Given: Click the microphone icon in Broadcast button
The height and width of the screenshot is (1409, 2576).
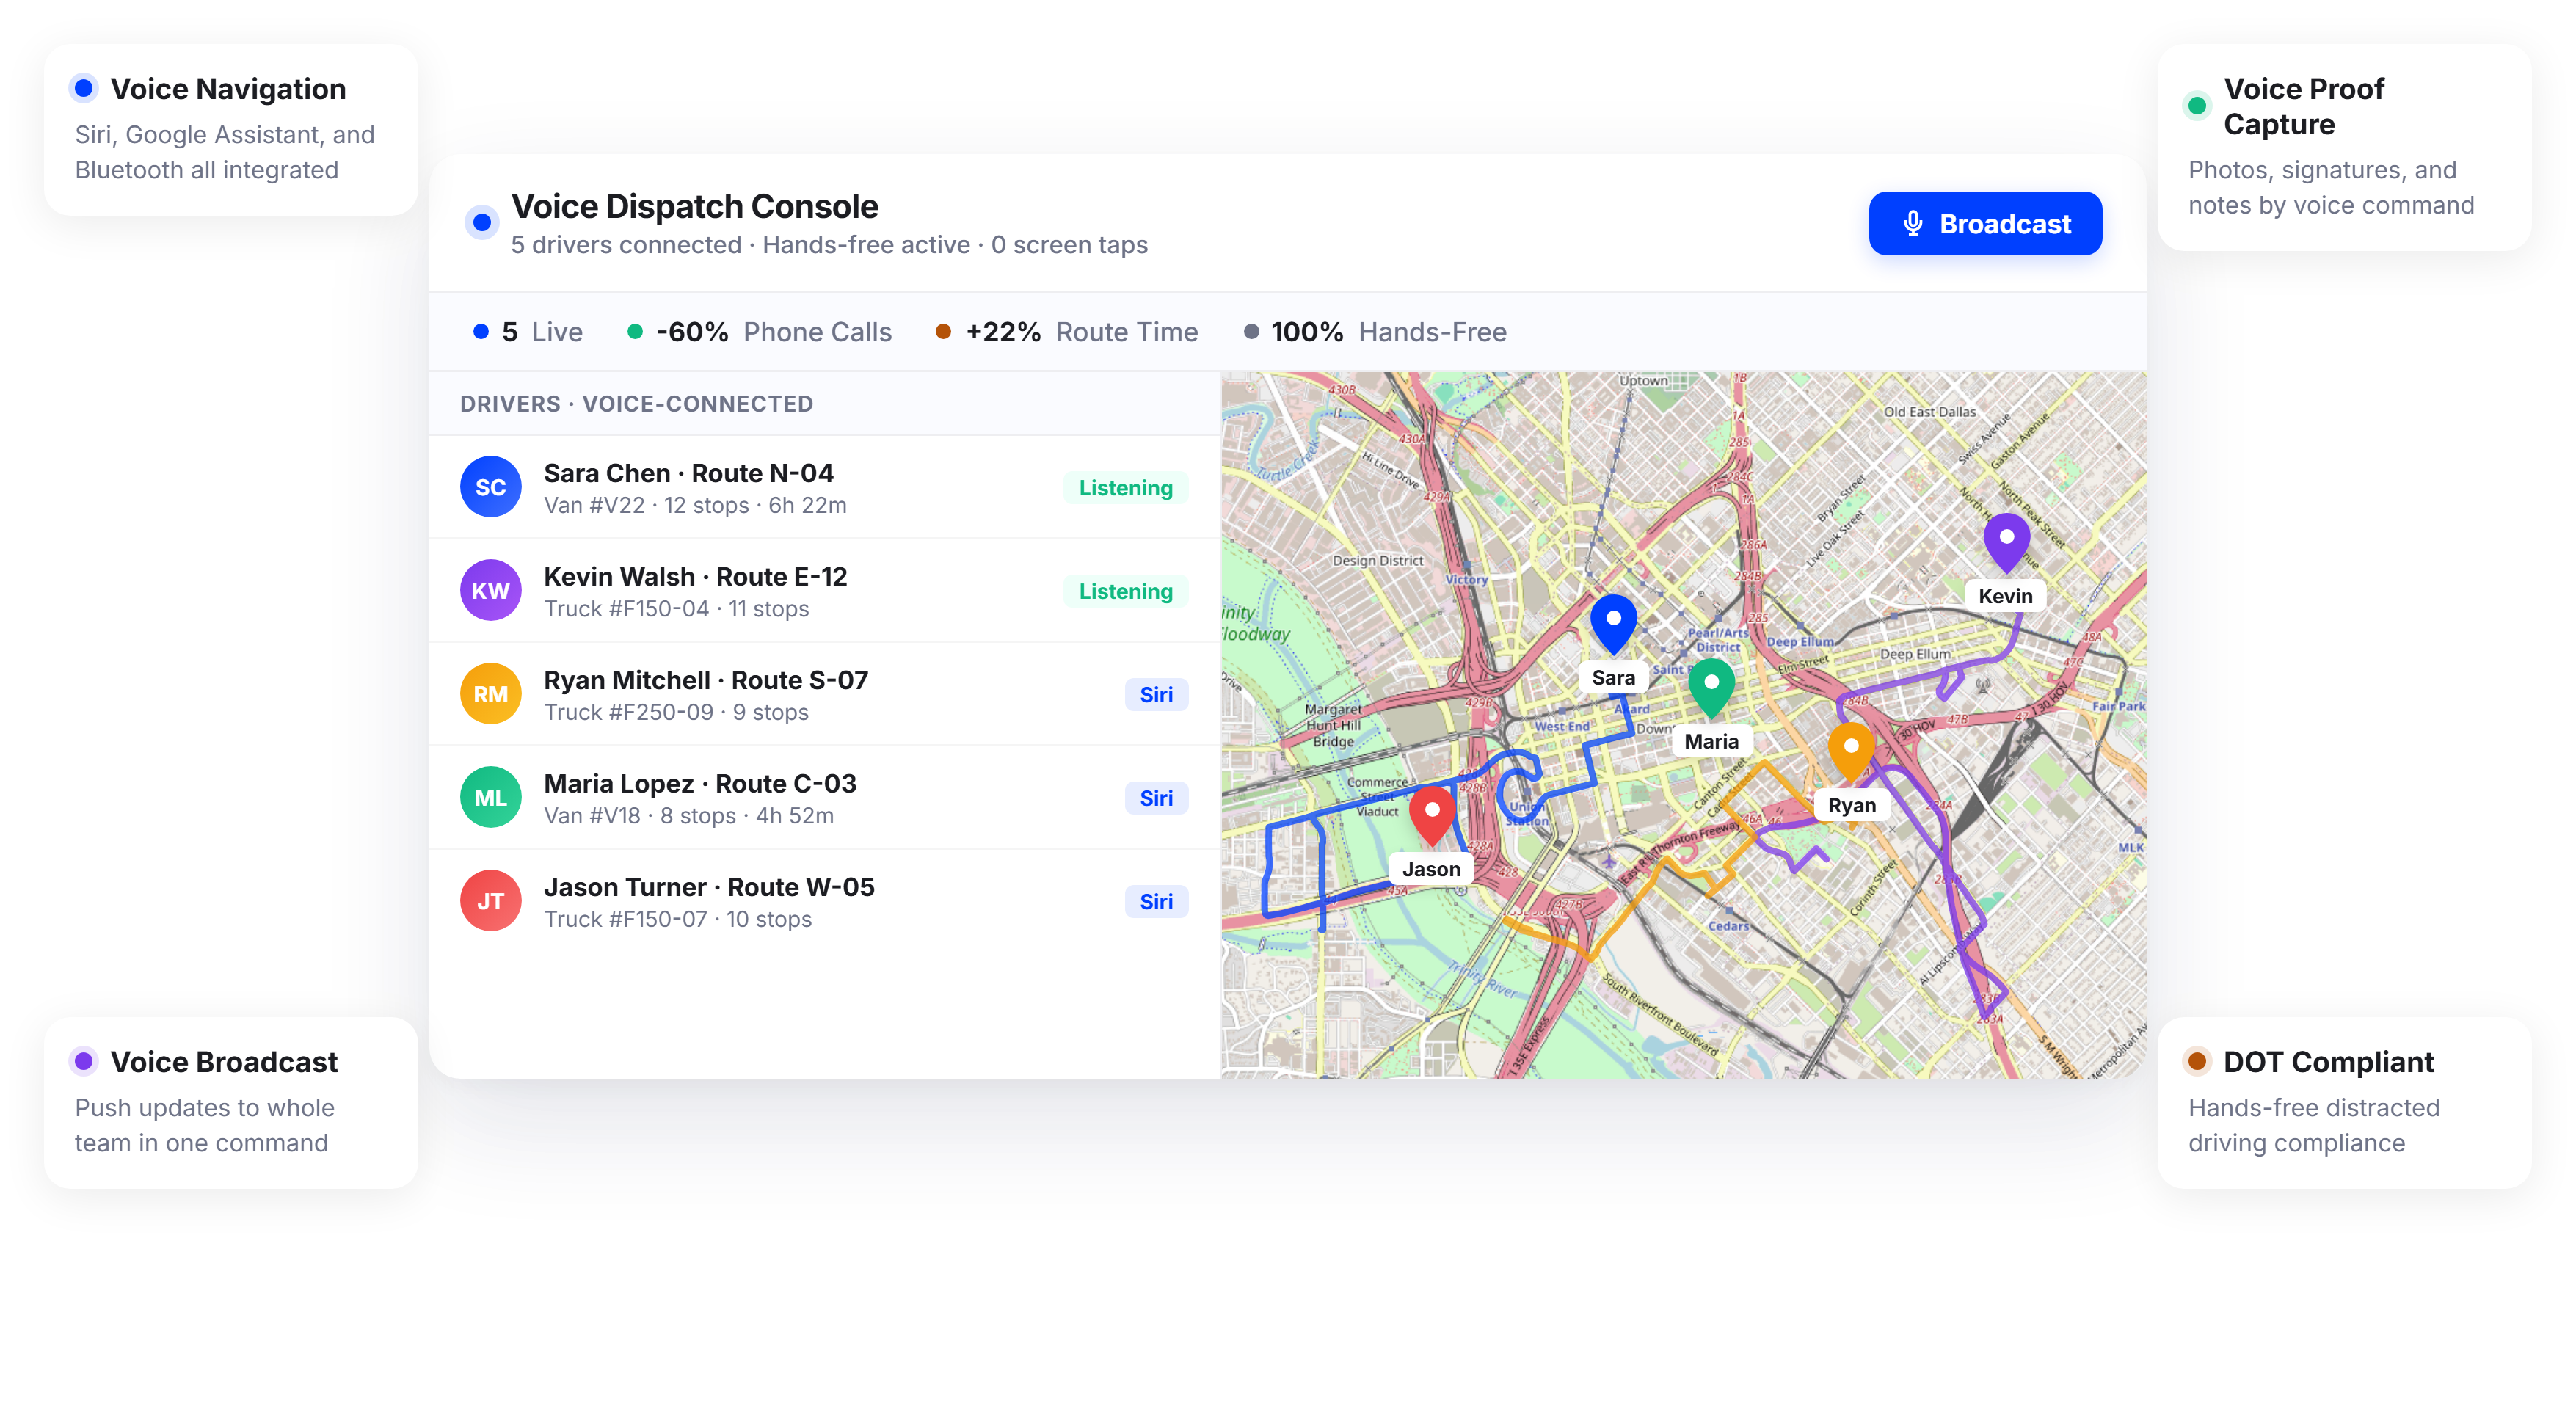Looking at the screenshot, I should 1913,223.
